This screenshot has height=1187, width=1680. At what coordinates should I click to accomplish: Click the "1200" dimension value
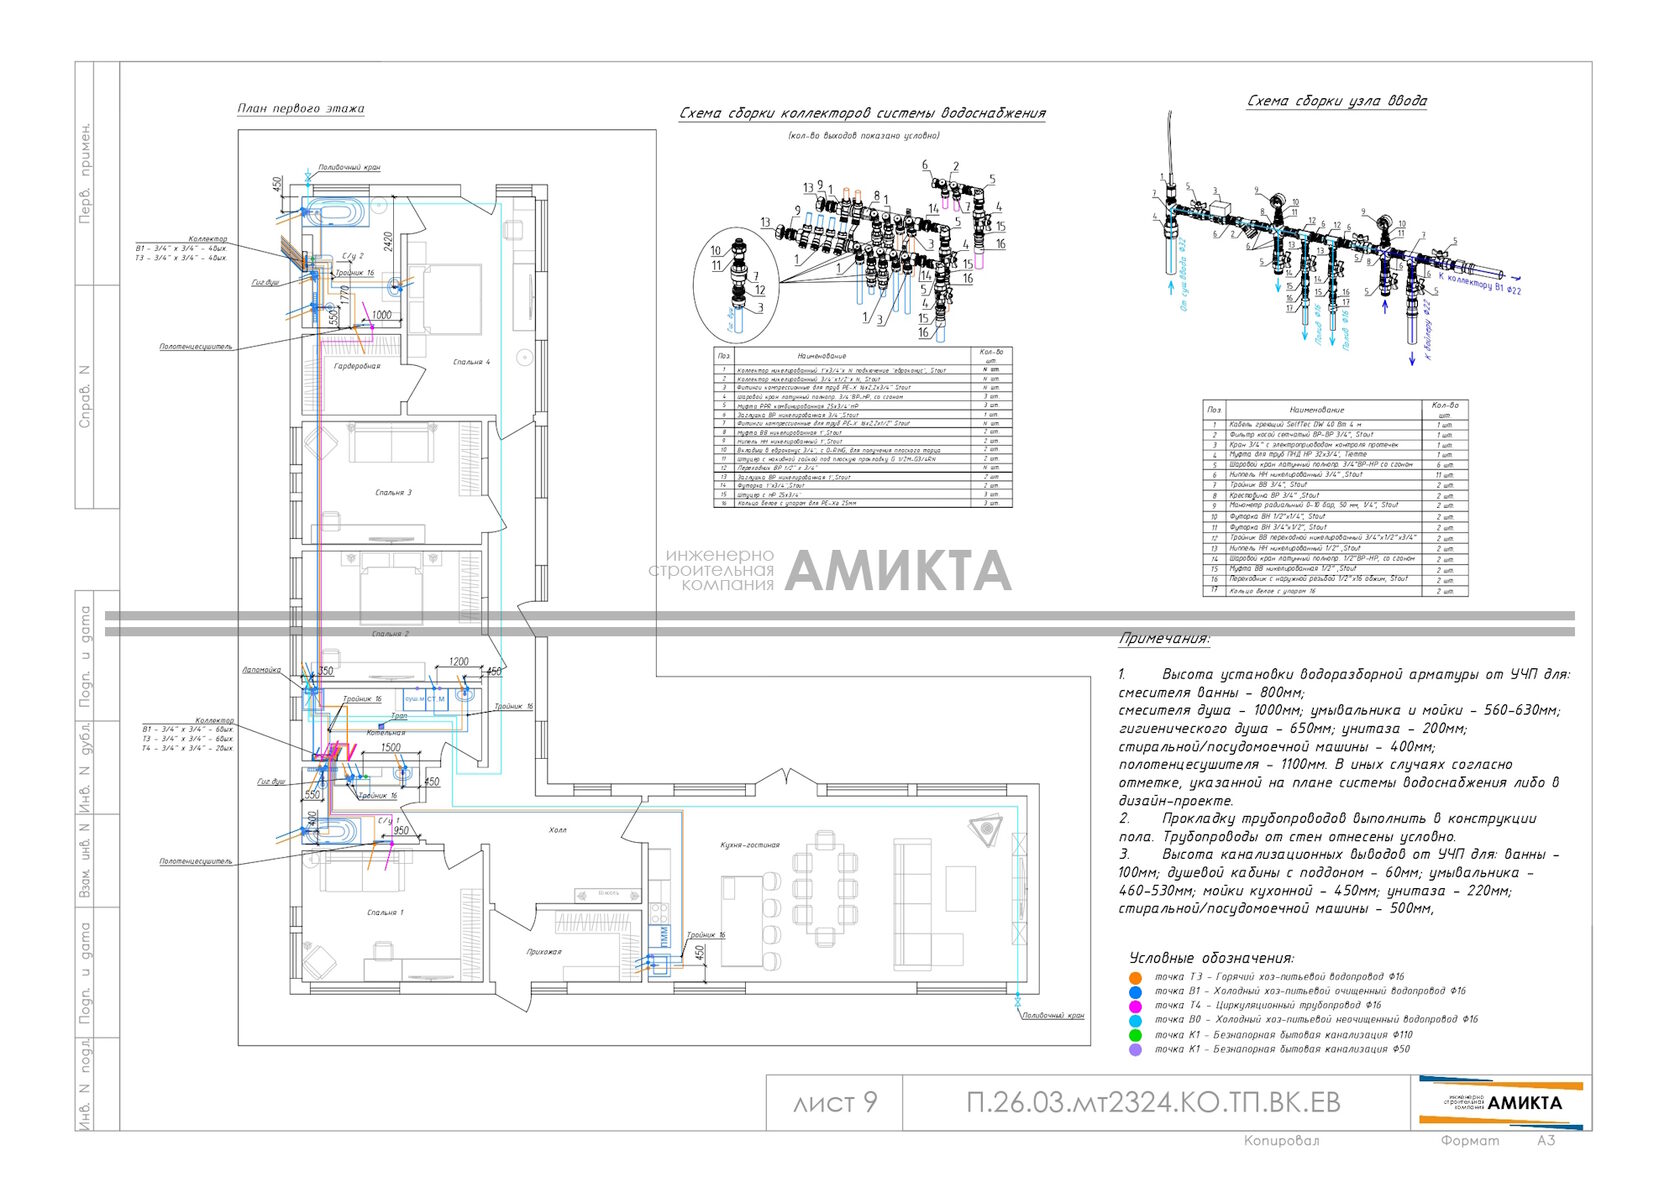click(x=458, y=662)
